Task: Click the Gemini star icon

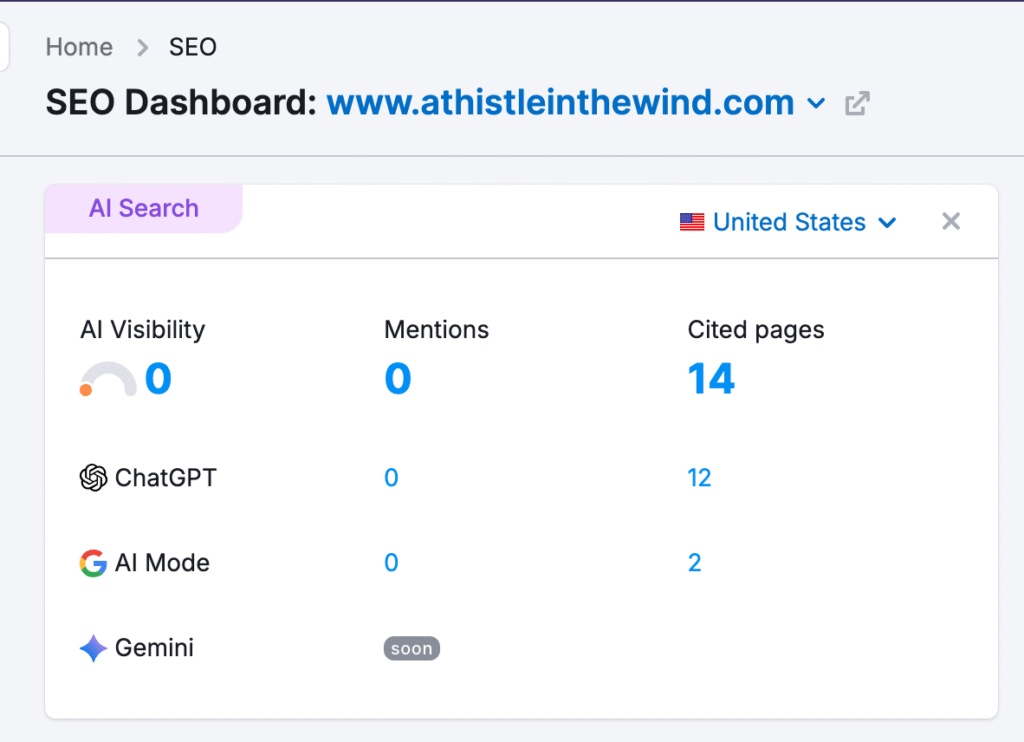Action: pos(92,648)
